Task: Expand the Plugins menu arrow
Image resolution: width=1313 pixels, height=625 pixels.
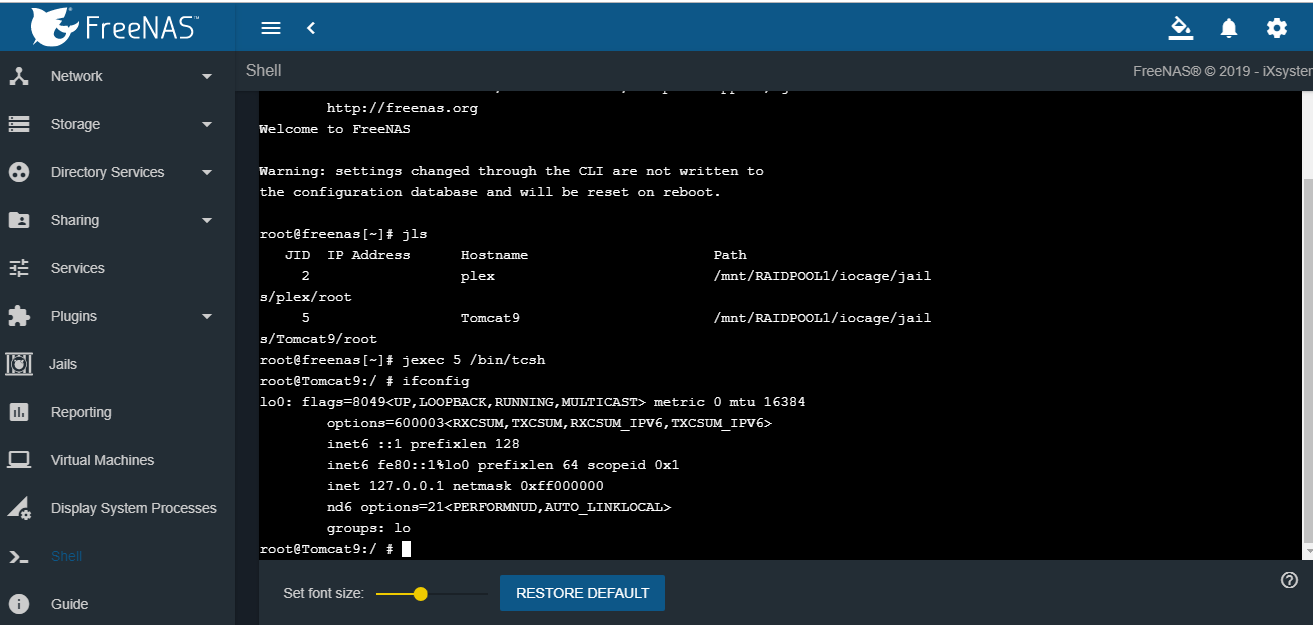Action: pos(207,317)
